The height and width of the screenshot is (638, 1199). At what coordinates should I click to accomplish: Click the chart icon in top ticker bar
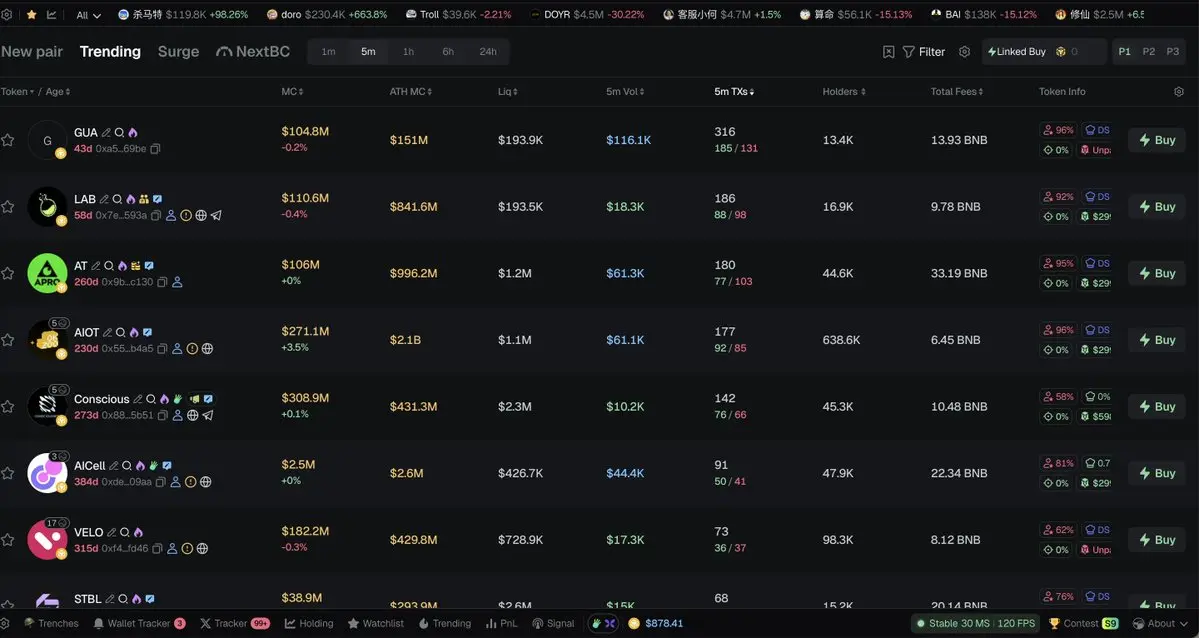[x=52, y=15]
